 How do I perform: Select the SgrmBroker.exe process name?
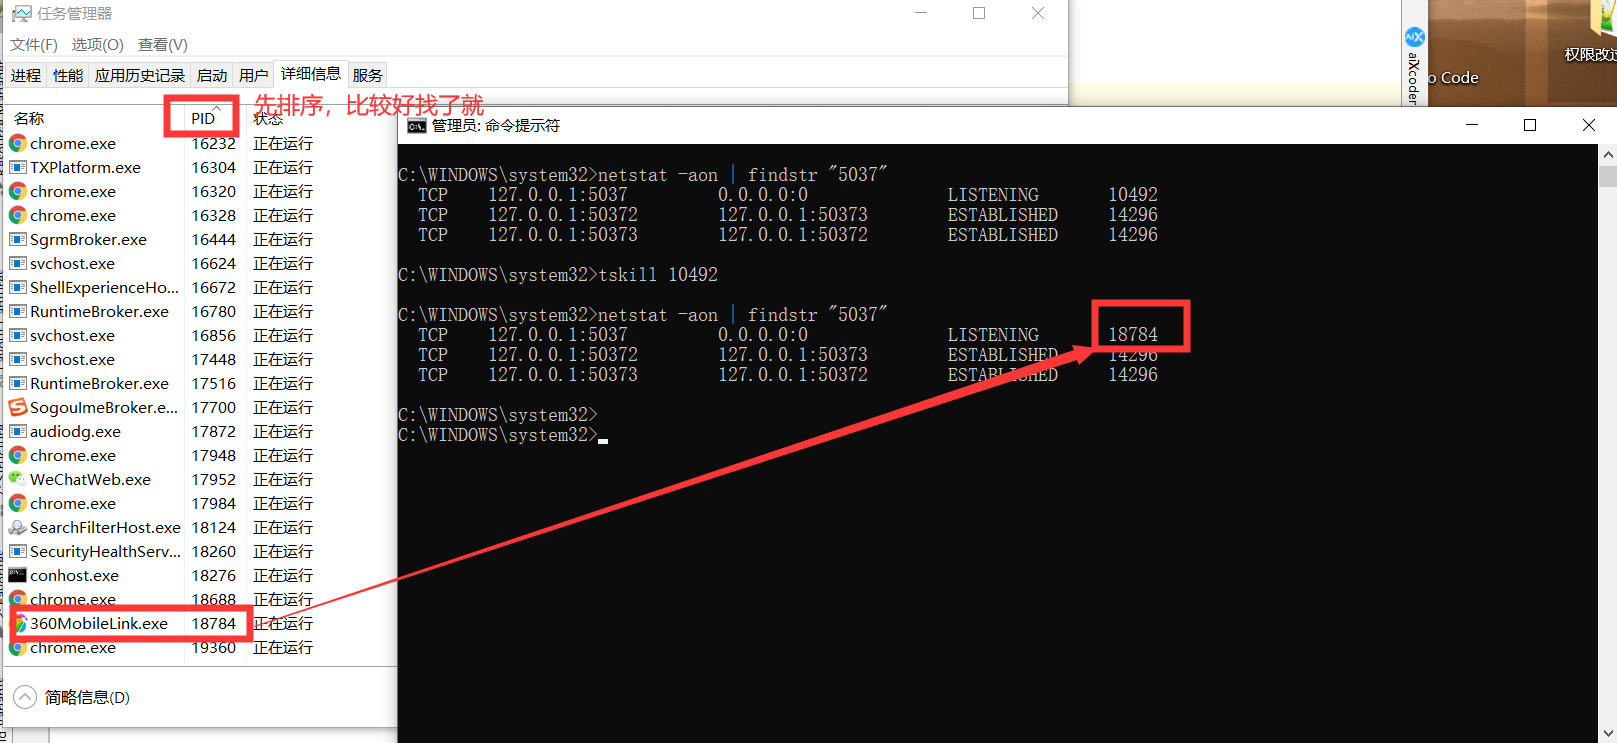click(88, 239)
